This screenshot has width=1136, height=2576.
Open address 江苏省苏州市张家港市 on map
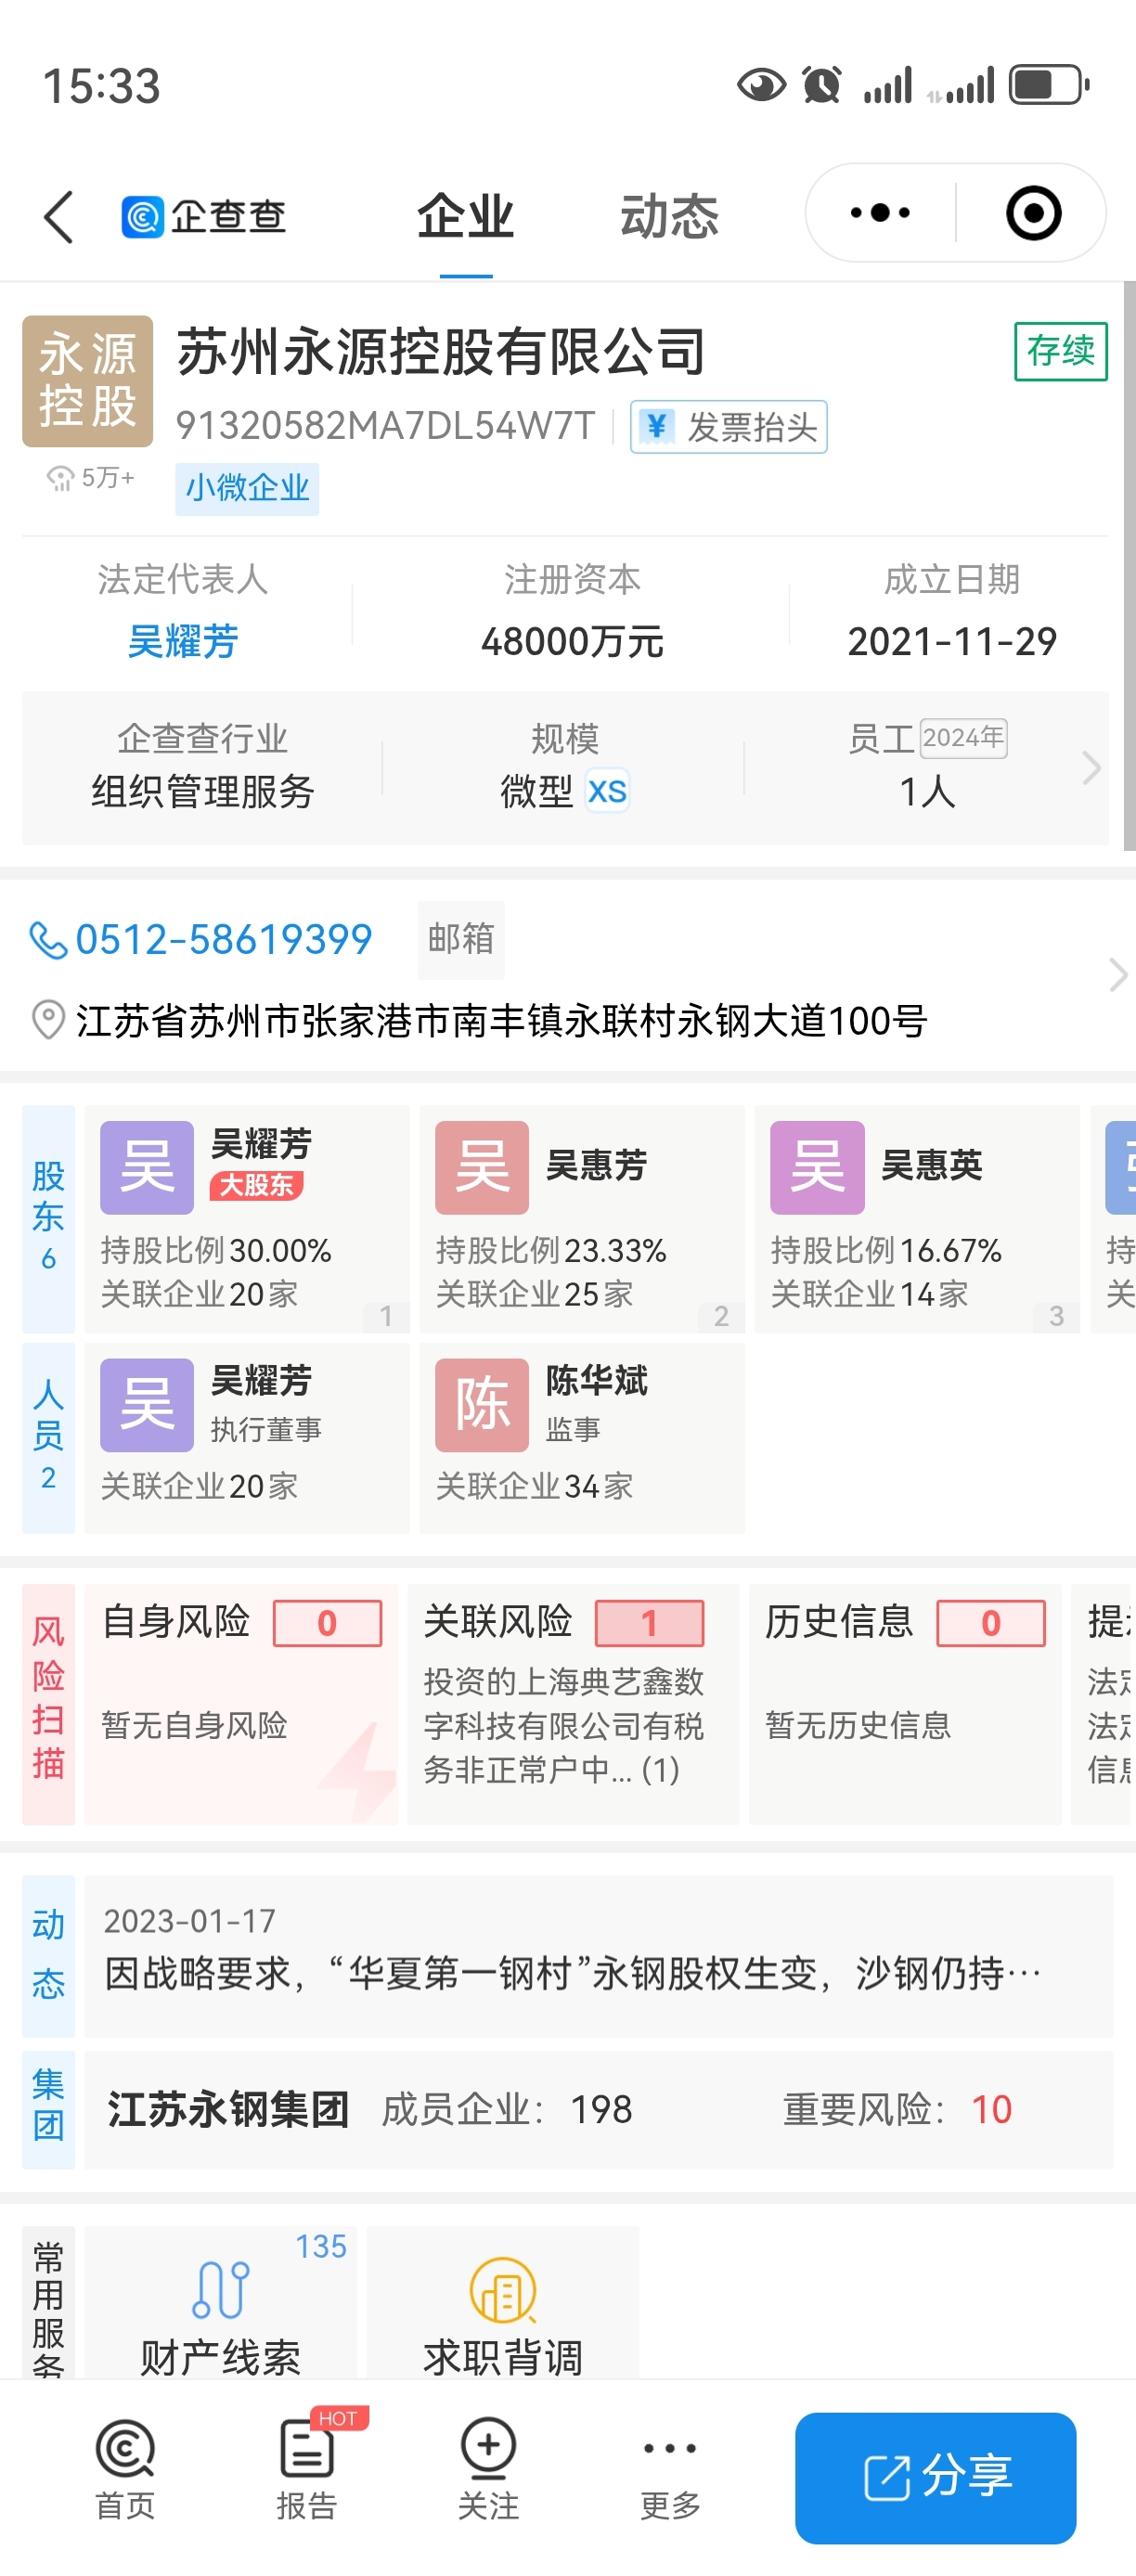click(501, 1020)
